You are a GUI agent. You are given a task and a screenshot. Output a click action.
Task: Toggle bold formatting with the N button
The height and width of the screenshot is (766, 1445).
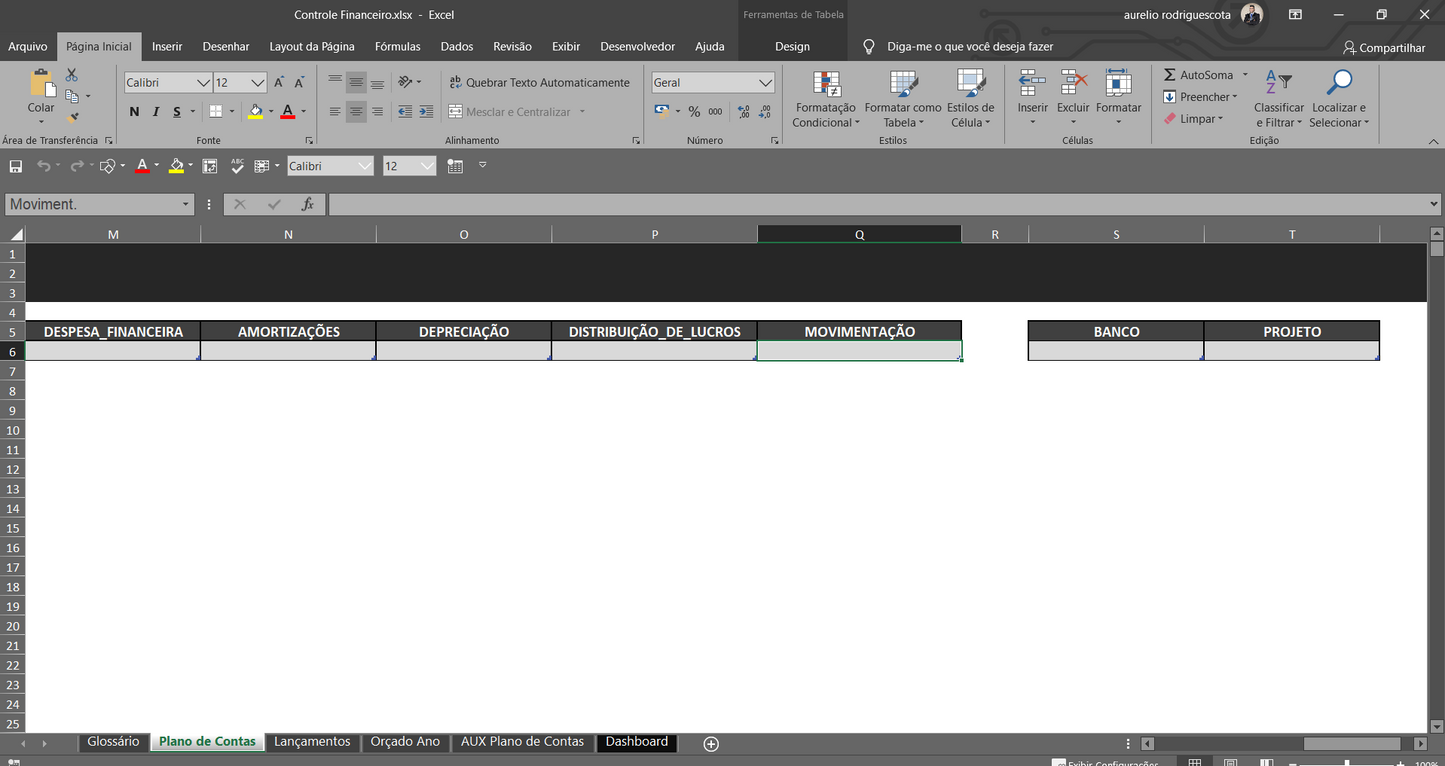point(134,112)
